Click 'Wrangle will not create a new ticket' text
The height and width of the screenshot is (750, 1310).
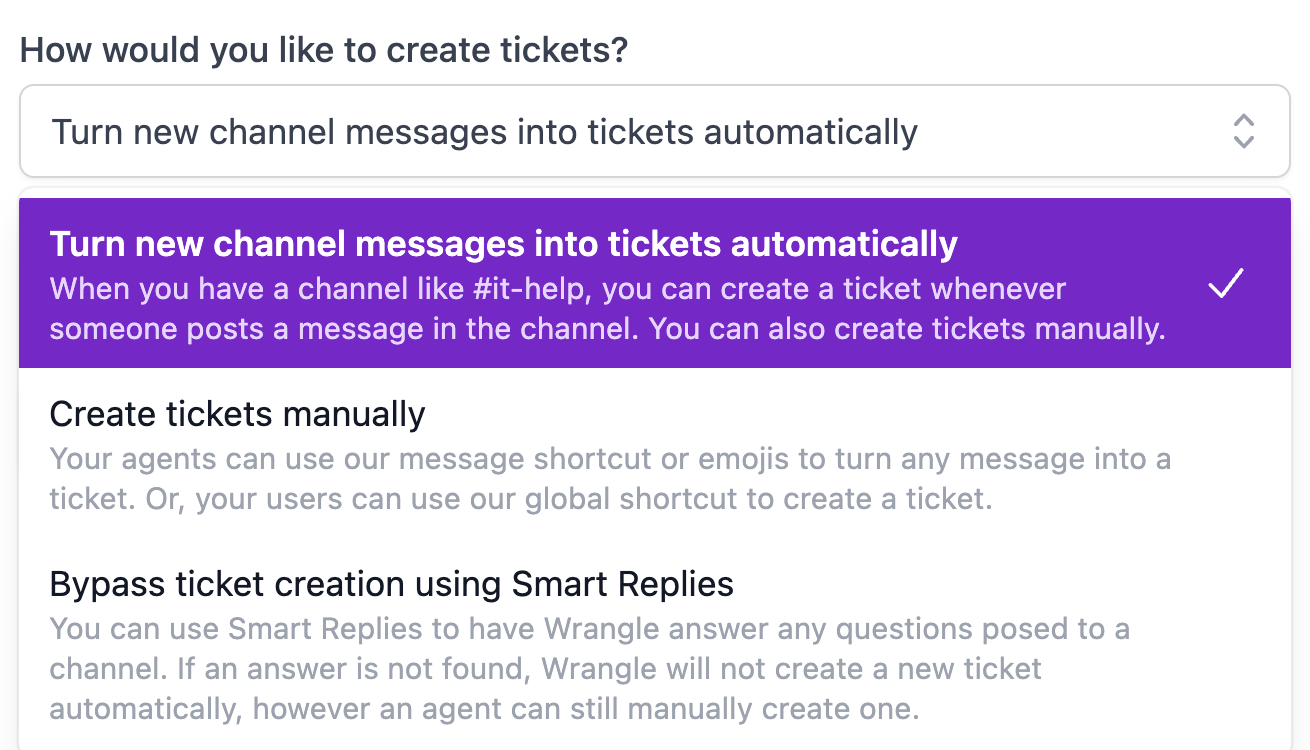click(793, 669)
